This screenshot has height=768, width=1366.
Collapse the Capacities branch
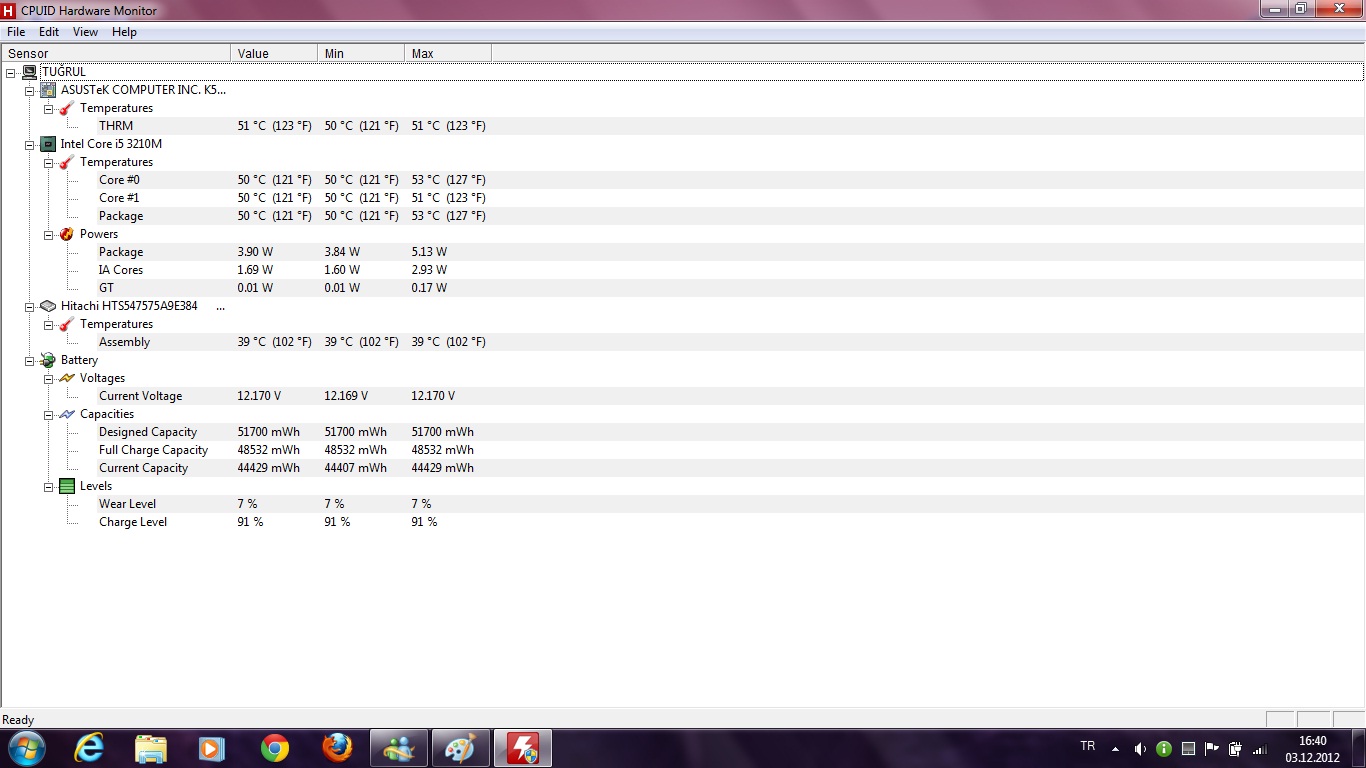tap(49, 414)
